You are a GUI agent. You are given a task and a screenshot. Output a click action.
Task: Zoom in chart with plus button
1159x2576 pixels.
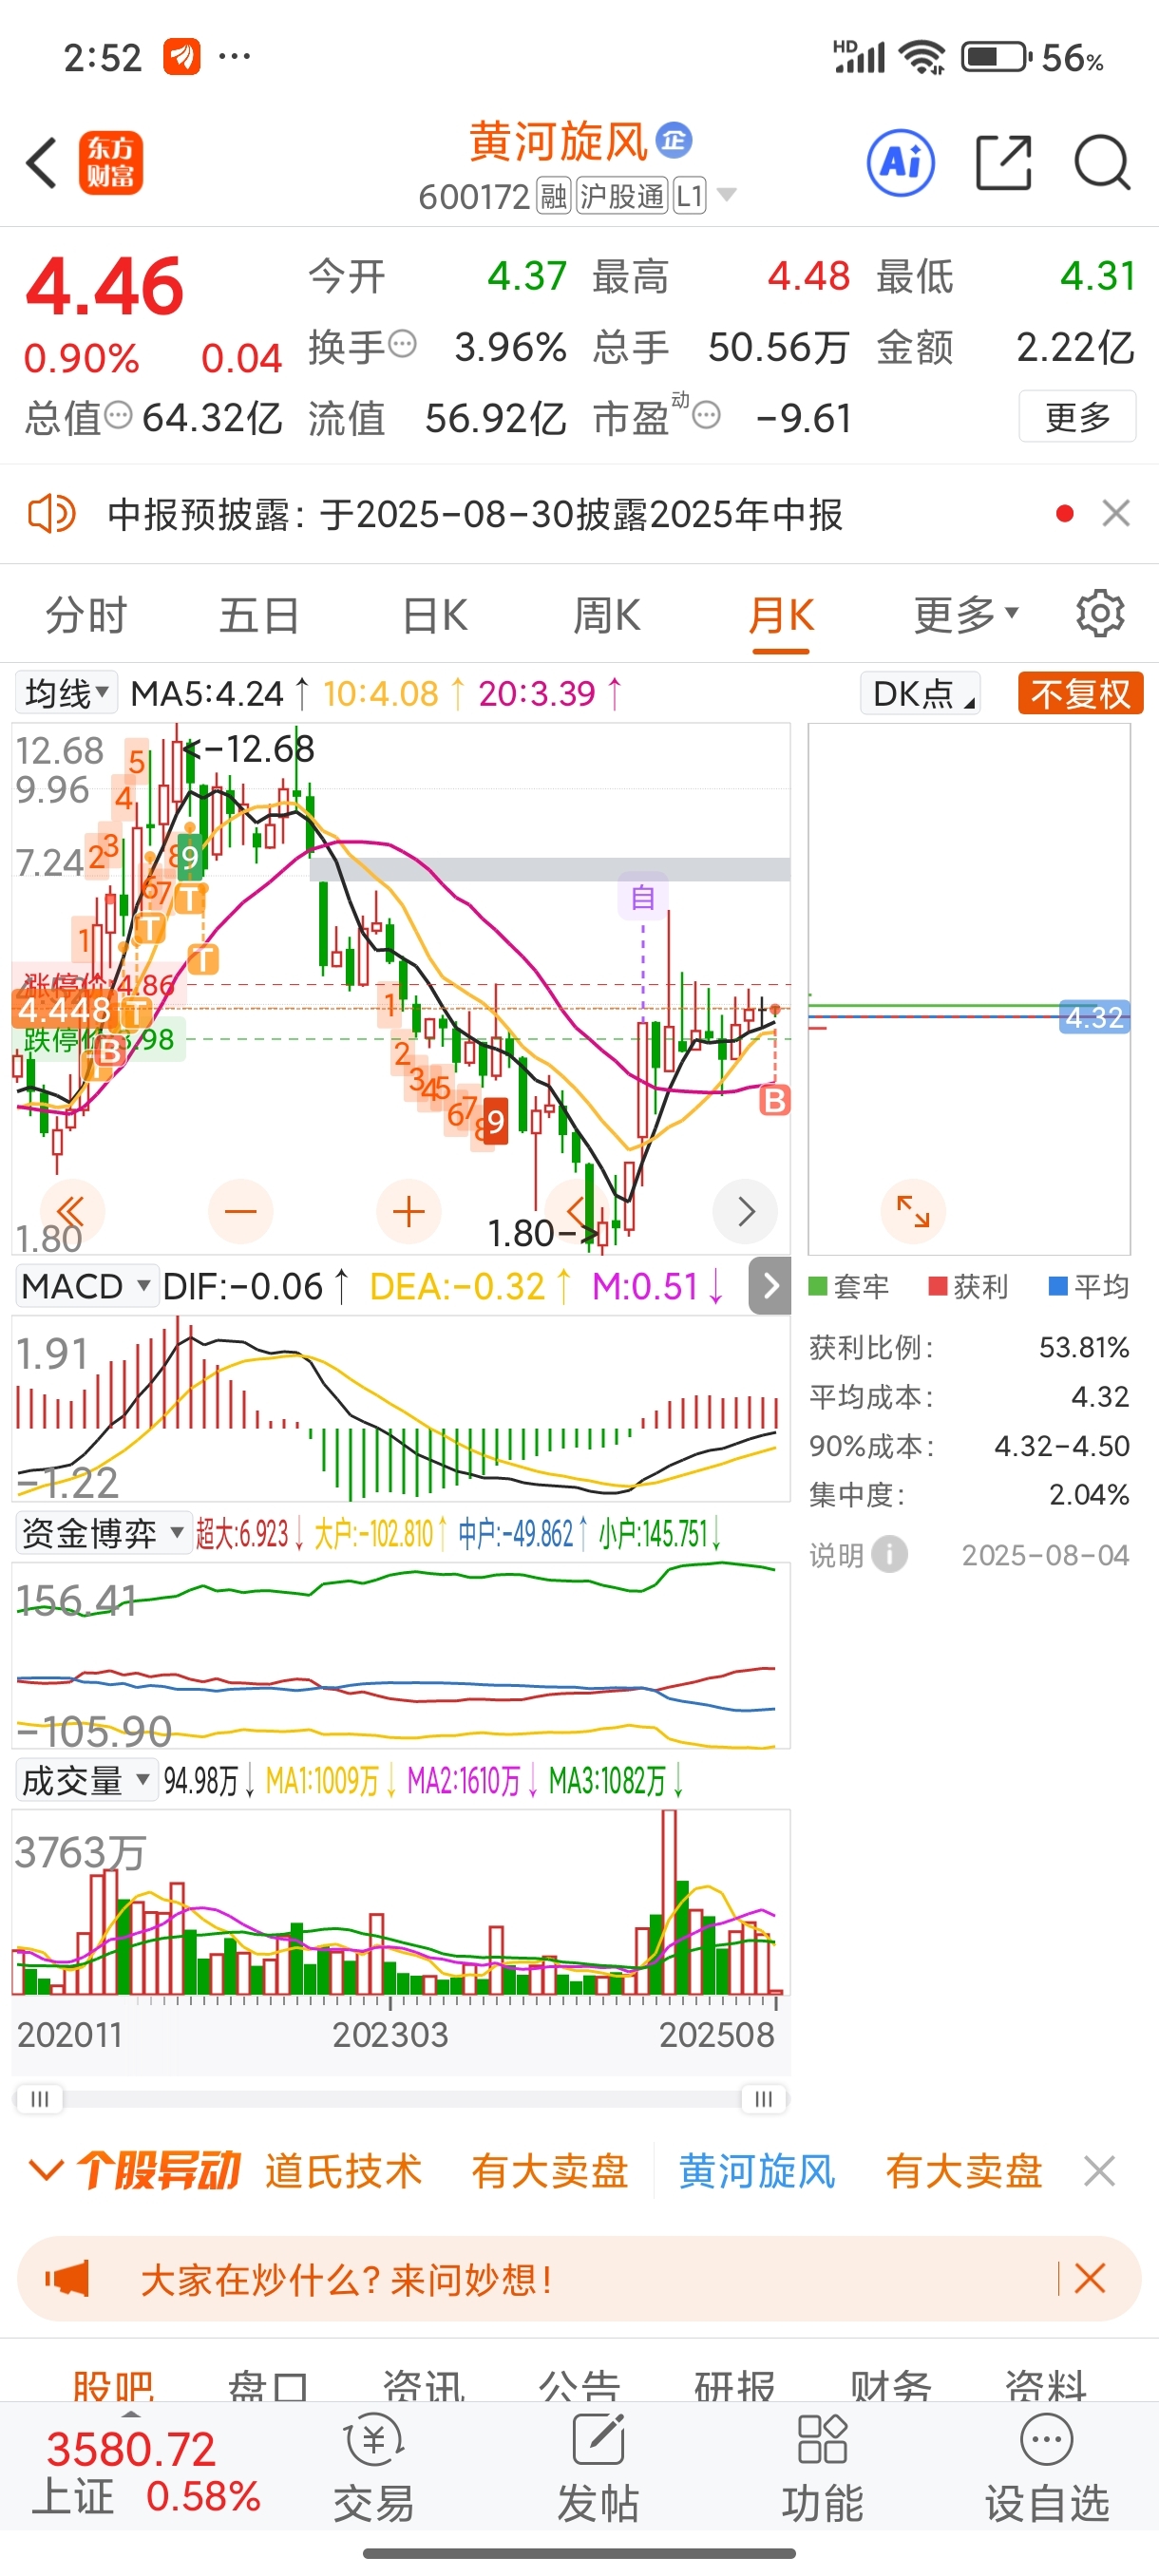click(x=408, y=1212)
